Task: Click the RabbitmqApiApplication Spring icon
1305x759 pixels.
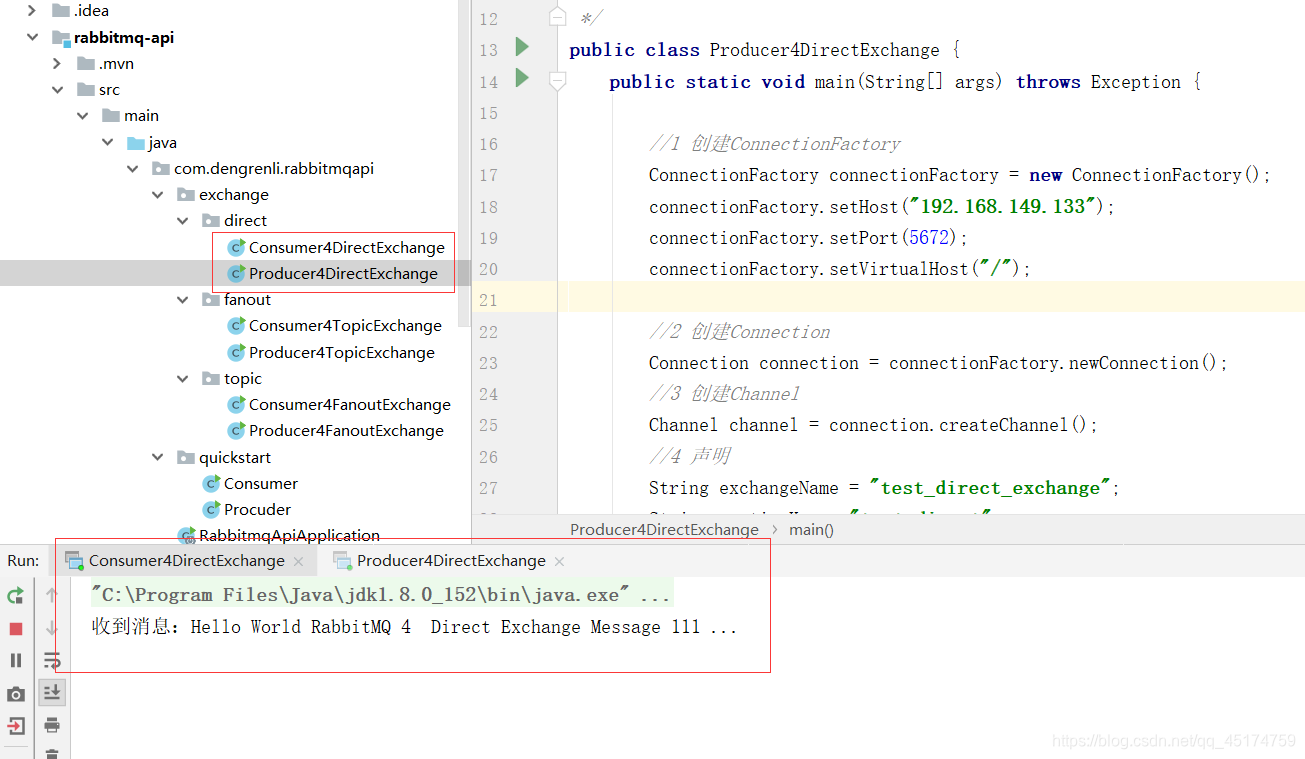Action: 187,535
